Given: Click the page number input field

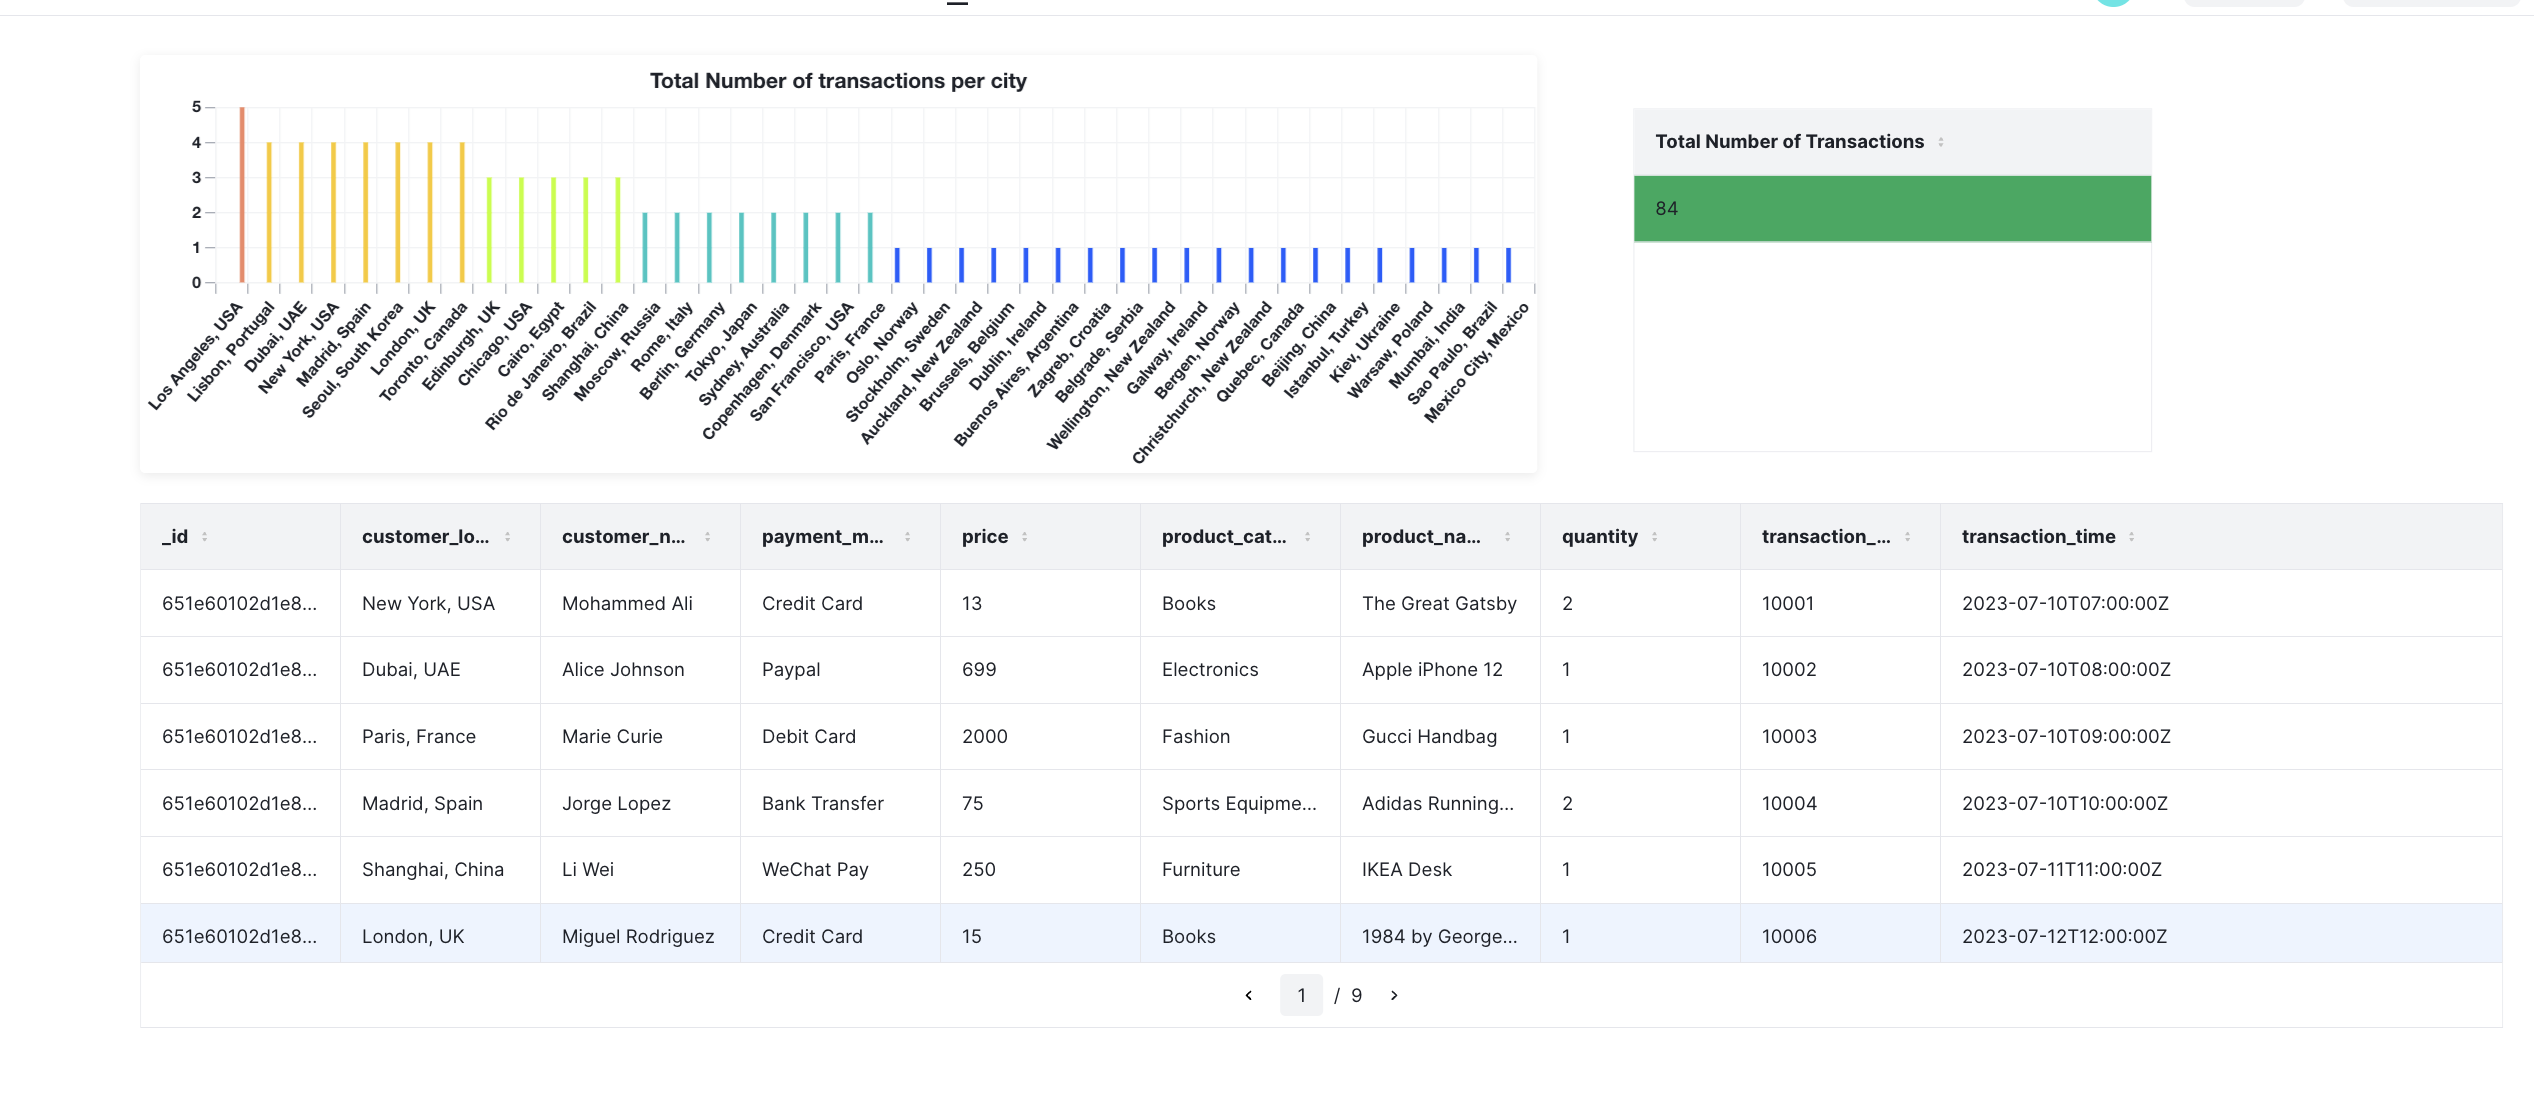Looking at the screenshot, I should 1301,995.
